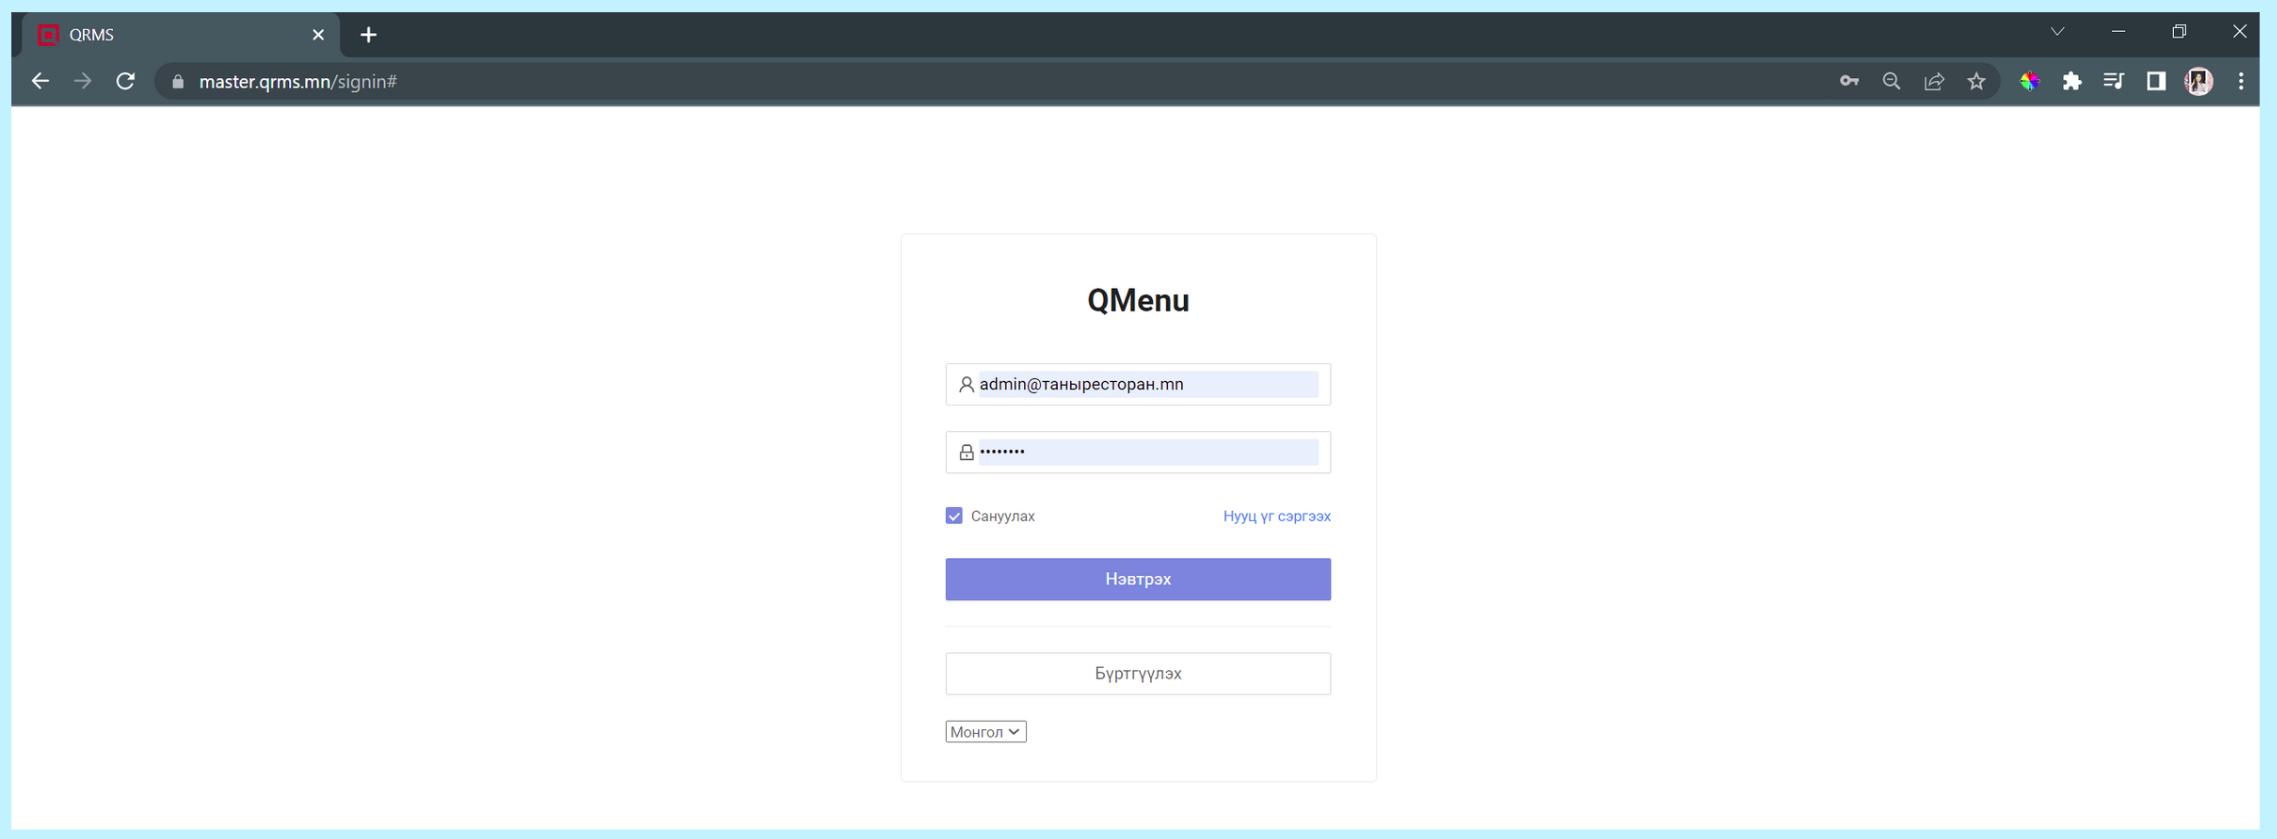This screenshot has height=839, width=2277.
Task: Uncheck the Сануулах remember-me checkbox
Action: point(954,516)
